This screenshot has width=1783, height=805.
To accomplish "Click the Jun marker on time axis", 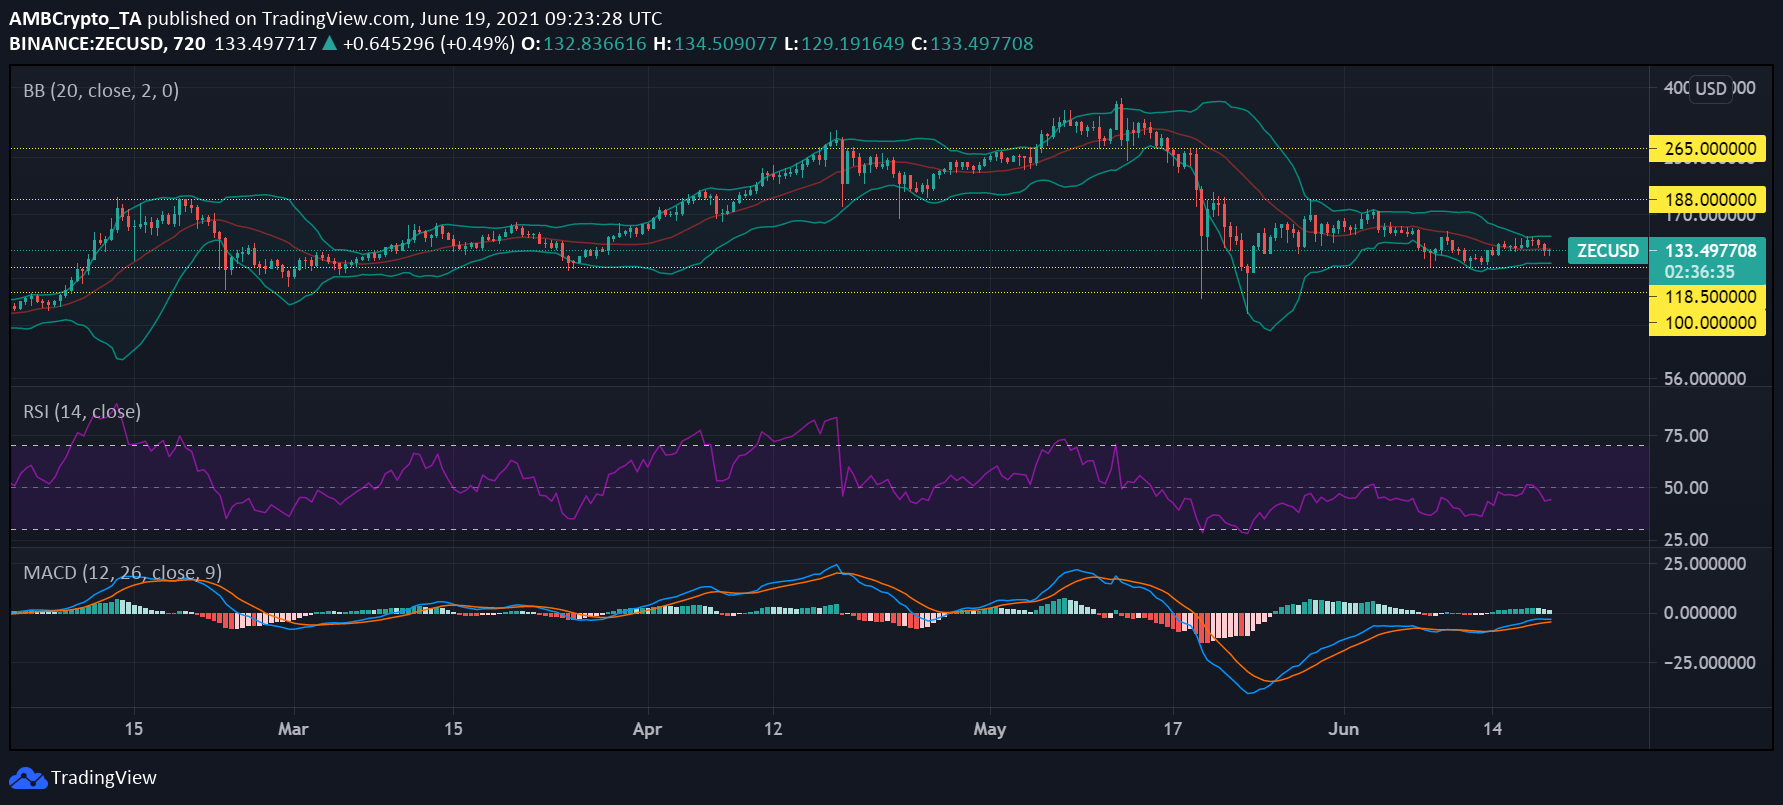I will point(1343,729).
